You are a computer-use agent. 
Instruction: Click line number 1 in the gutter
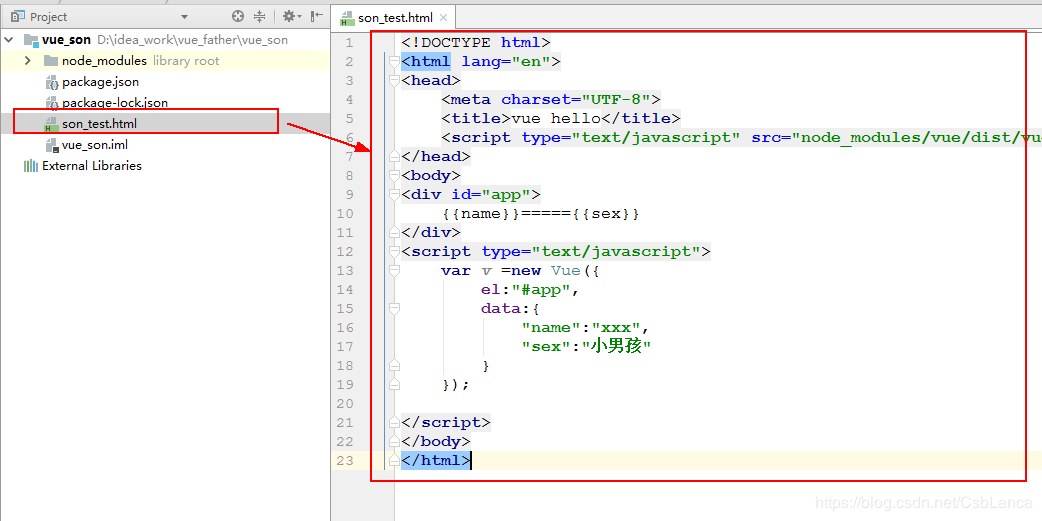(350, 43)
